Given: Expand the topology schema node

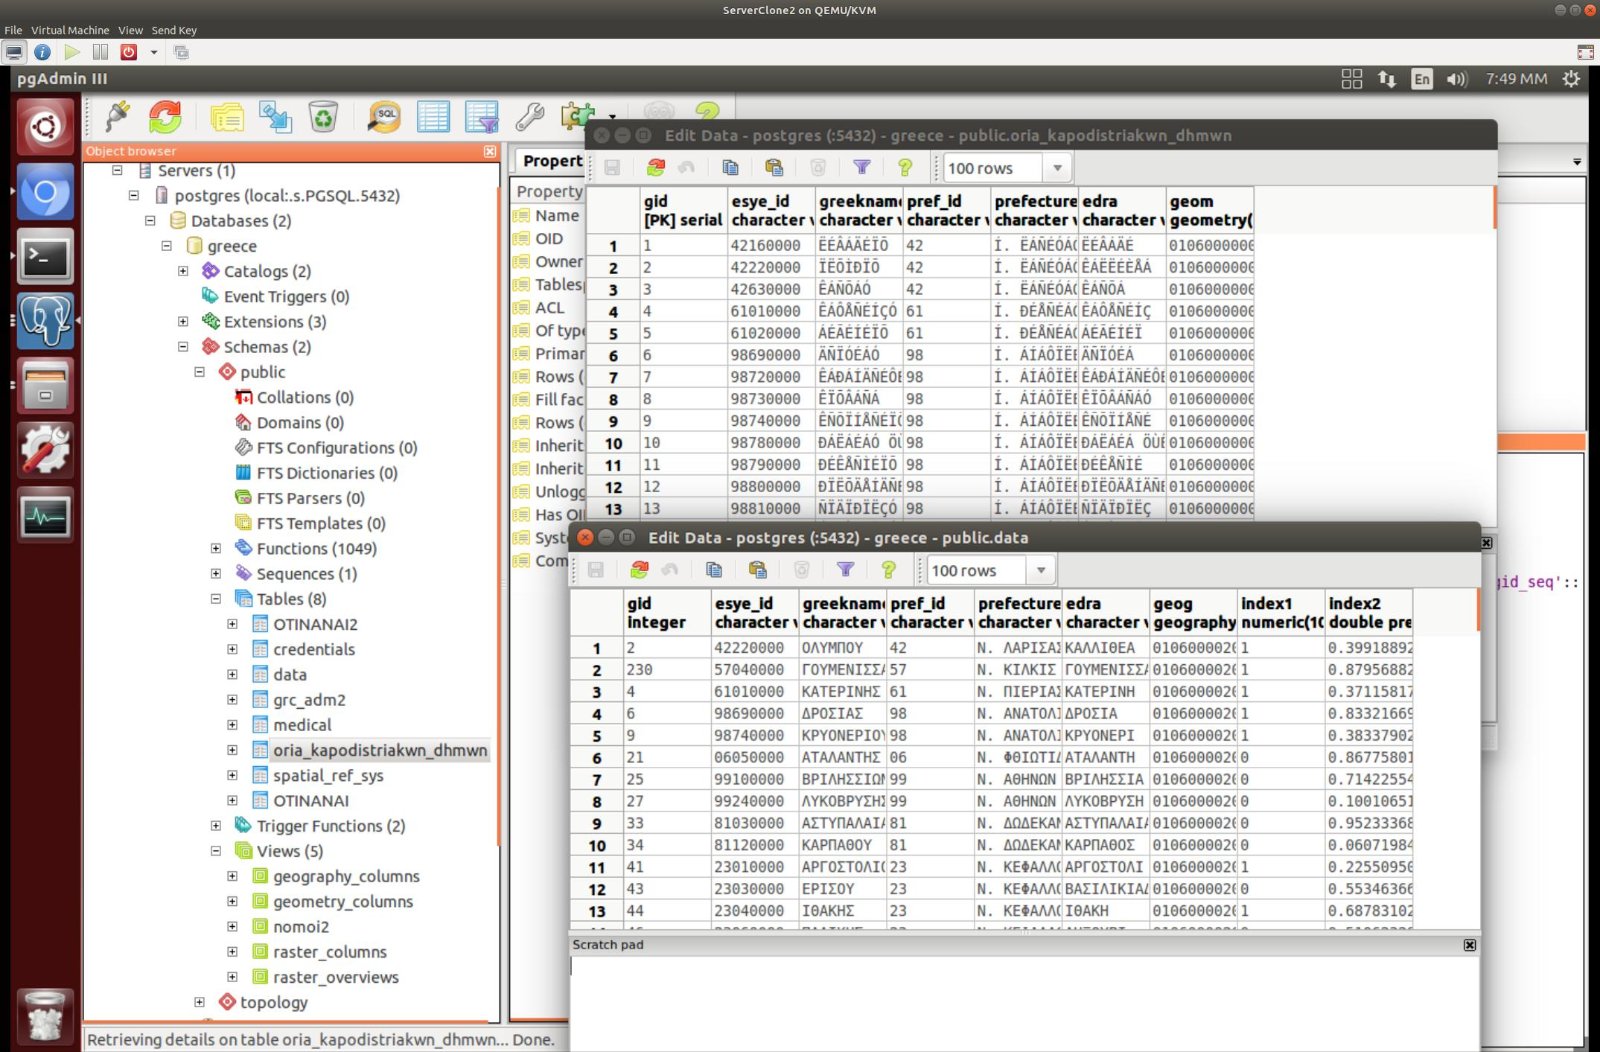Looking at the screenshot, I should [199, 1001].
